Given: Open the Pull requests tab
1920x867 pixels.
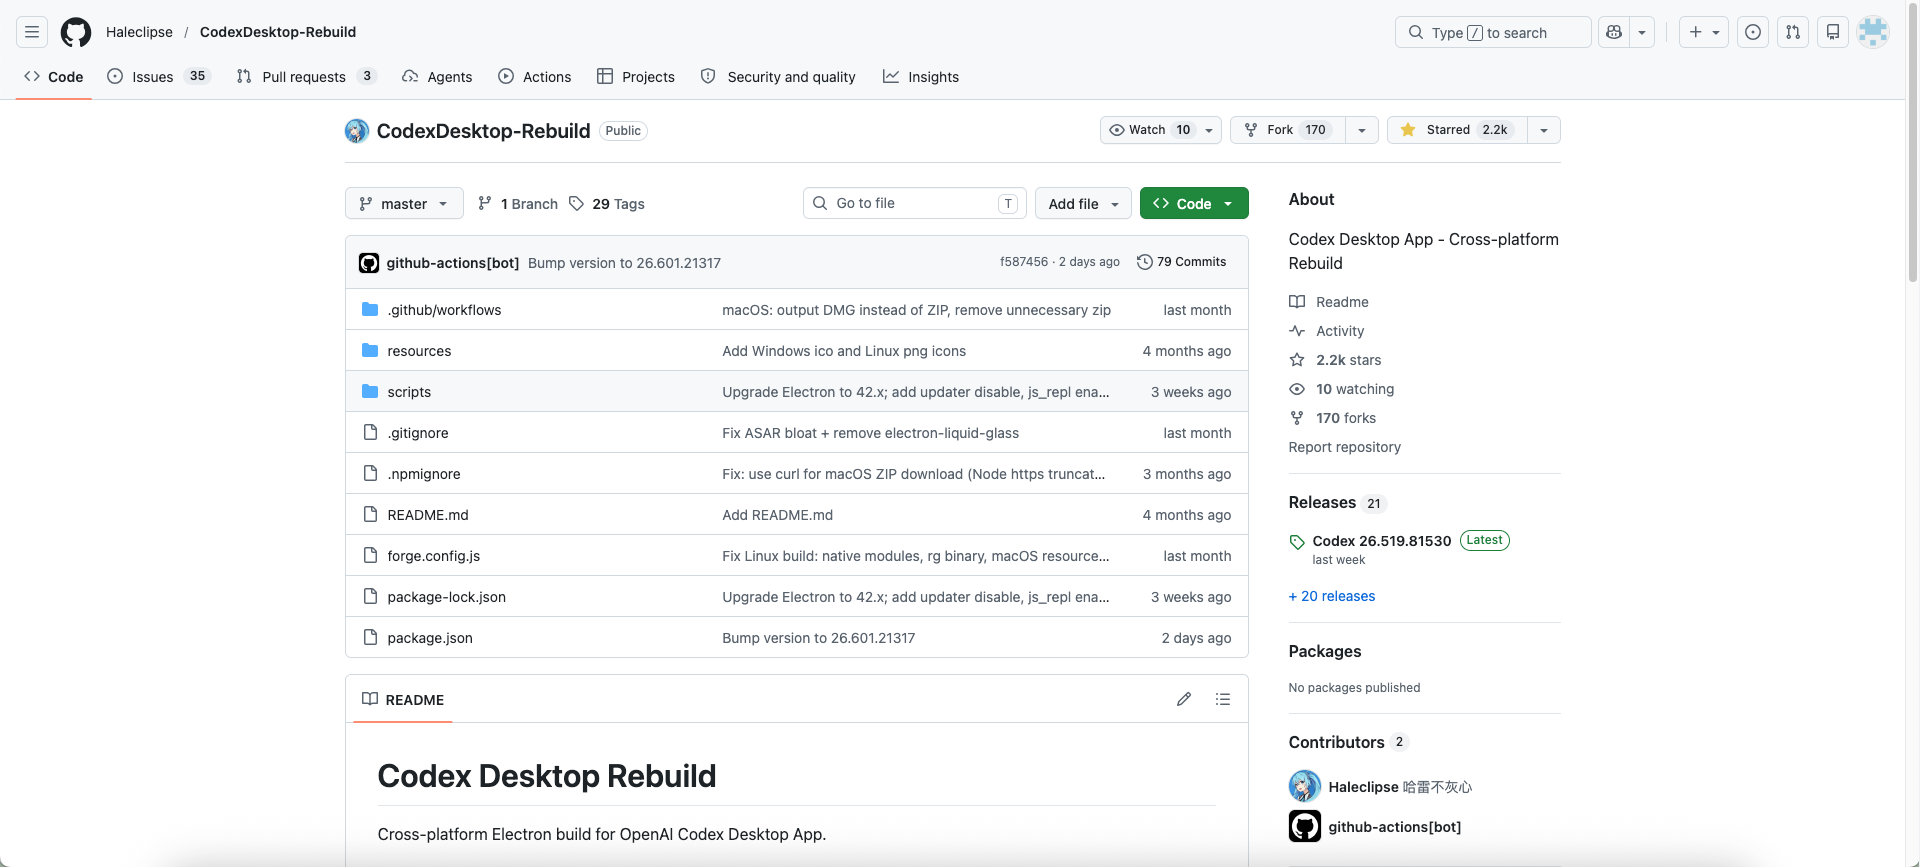Looking at the screenshot, I should coord(306,76).
